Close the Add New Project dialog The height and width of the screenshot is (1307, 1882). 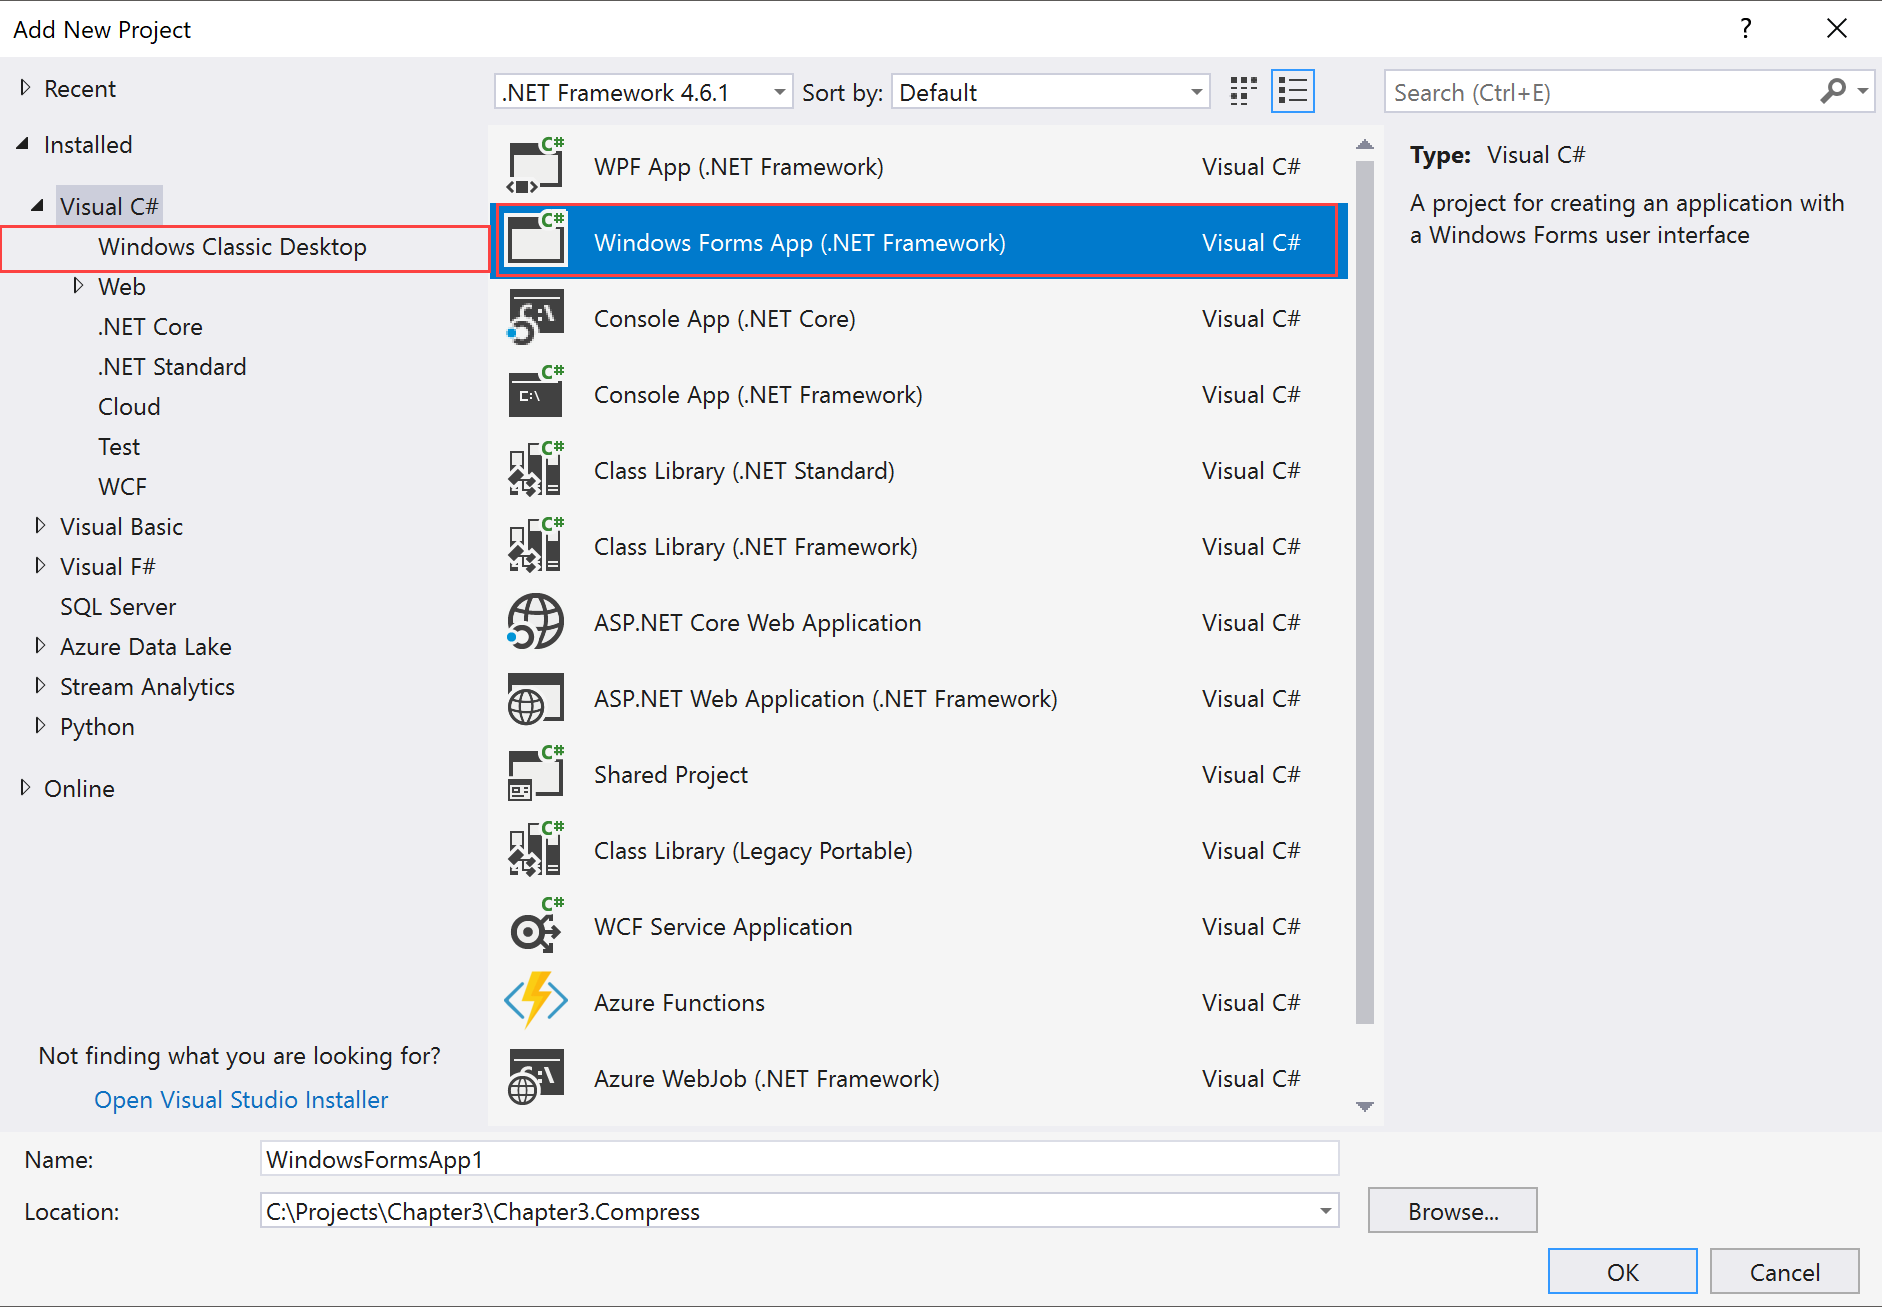coord(1837,28)
